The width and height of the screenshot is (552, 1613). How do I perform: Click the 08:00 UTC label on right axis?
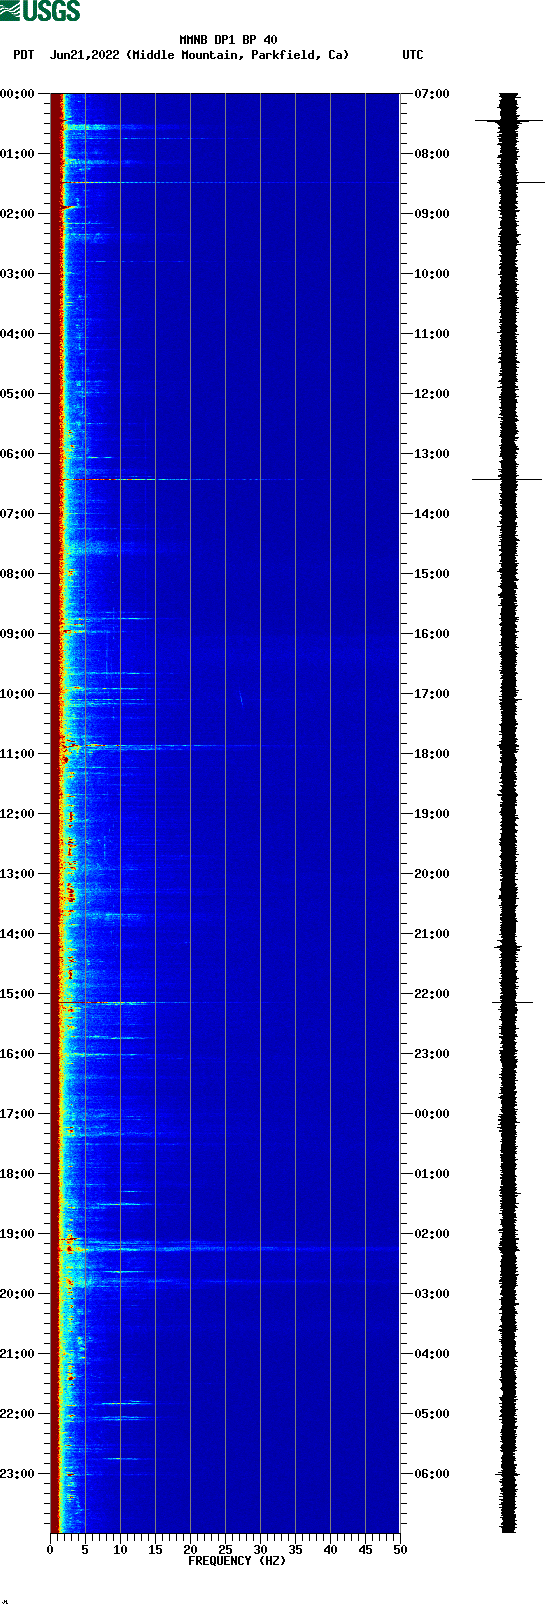coord(432,154)
